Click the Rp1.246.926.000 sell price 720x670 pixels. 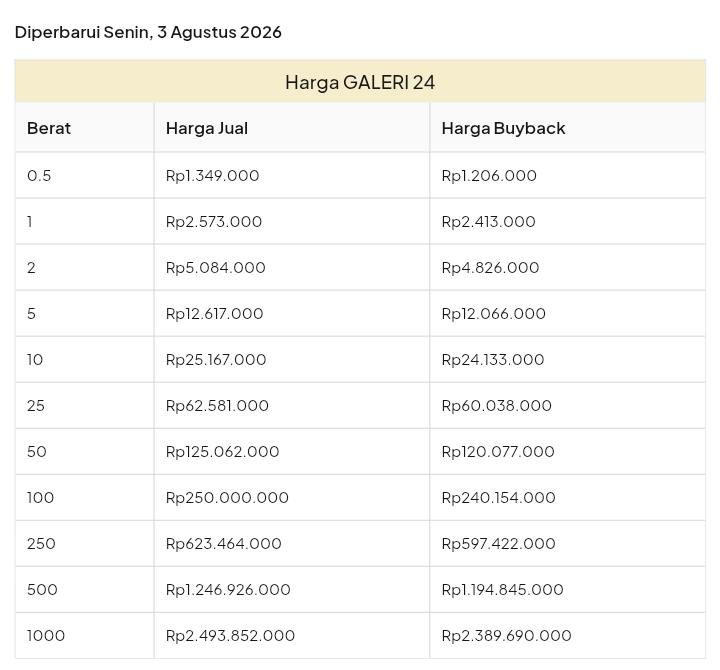(228, 589)
